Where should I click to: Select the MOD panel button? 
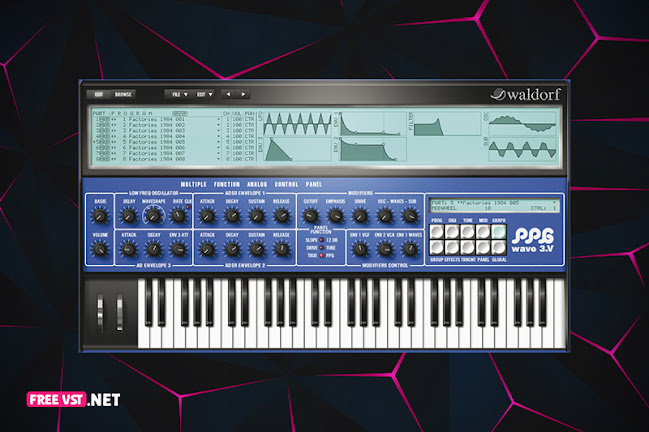coord(483,232)
